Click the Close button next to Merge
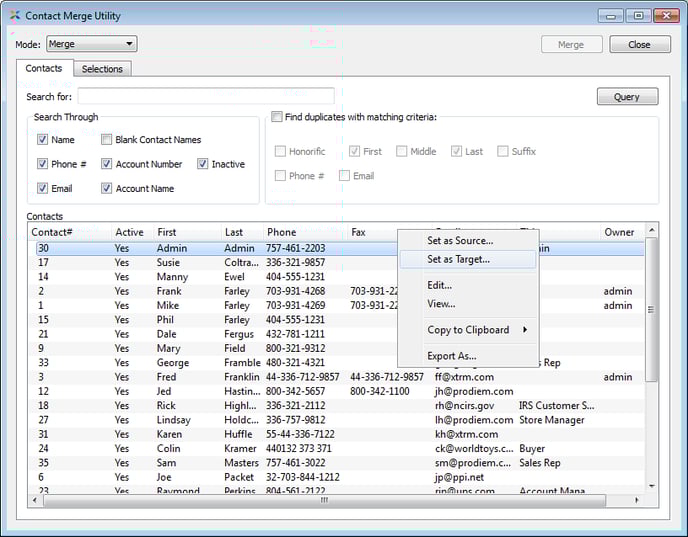Screen dimensions: 688x537 click(x=639, y=44)
